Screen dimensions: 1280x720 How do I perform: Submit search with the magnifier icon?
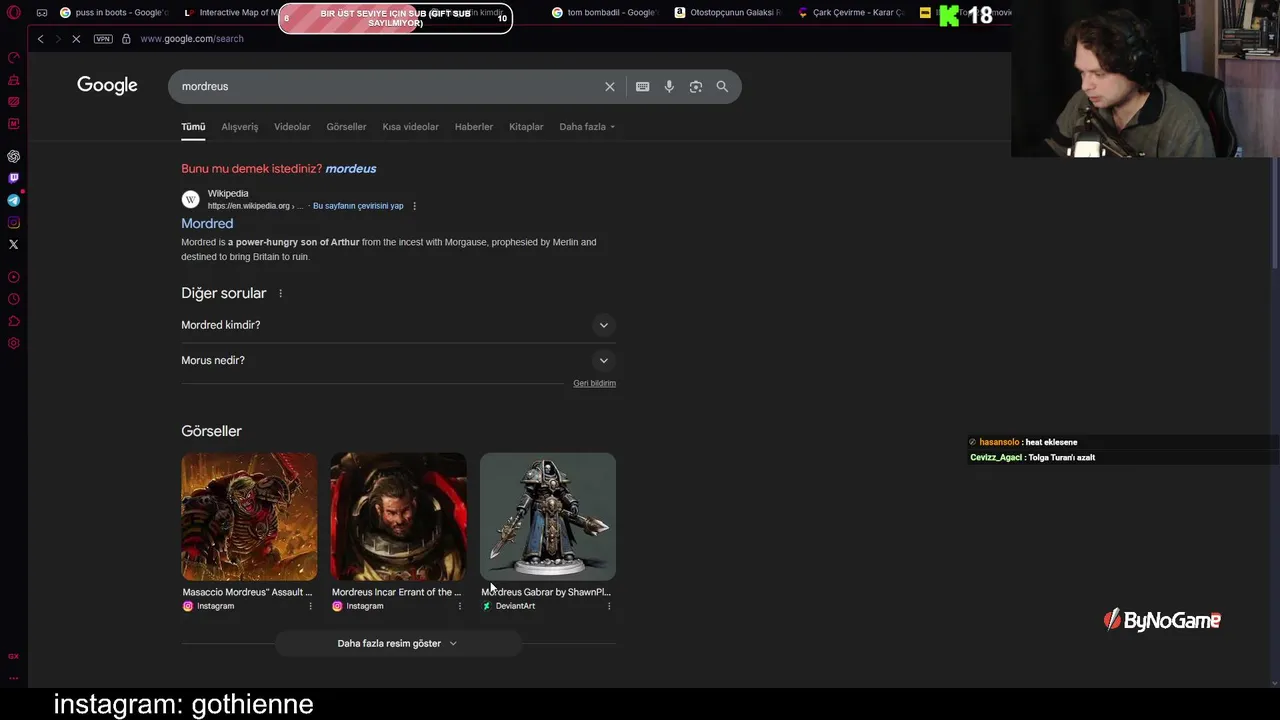point(722,87)
